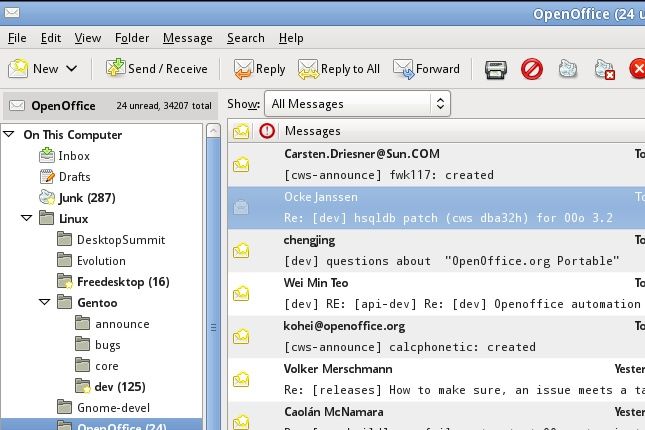Forward the selected message

pyautogui.click(x=426, y=69)
